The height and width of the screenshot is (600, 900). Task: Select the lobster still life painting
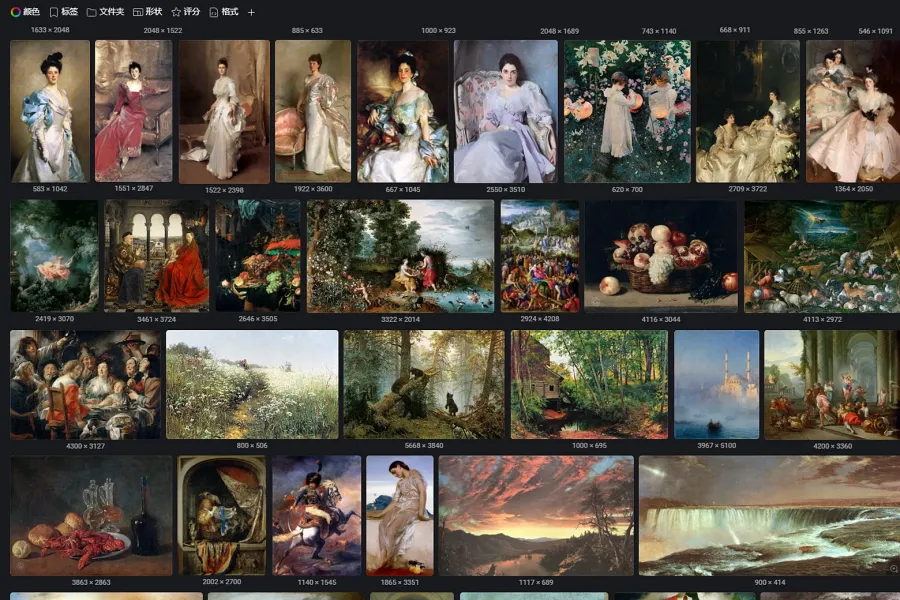(91, 516)
